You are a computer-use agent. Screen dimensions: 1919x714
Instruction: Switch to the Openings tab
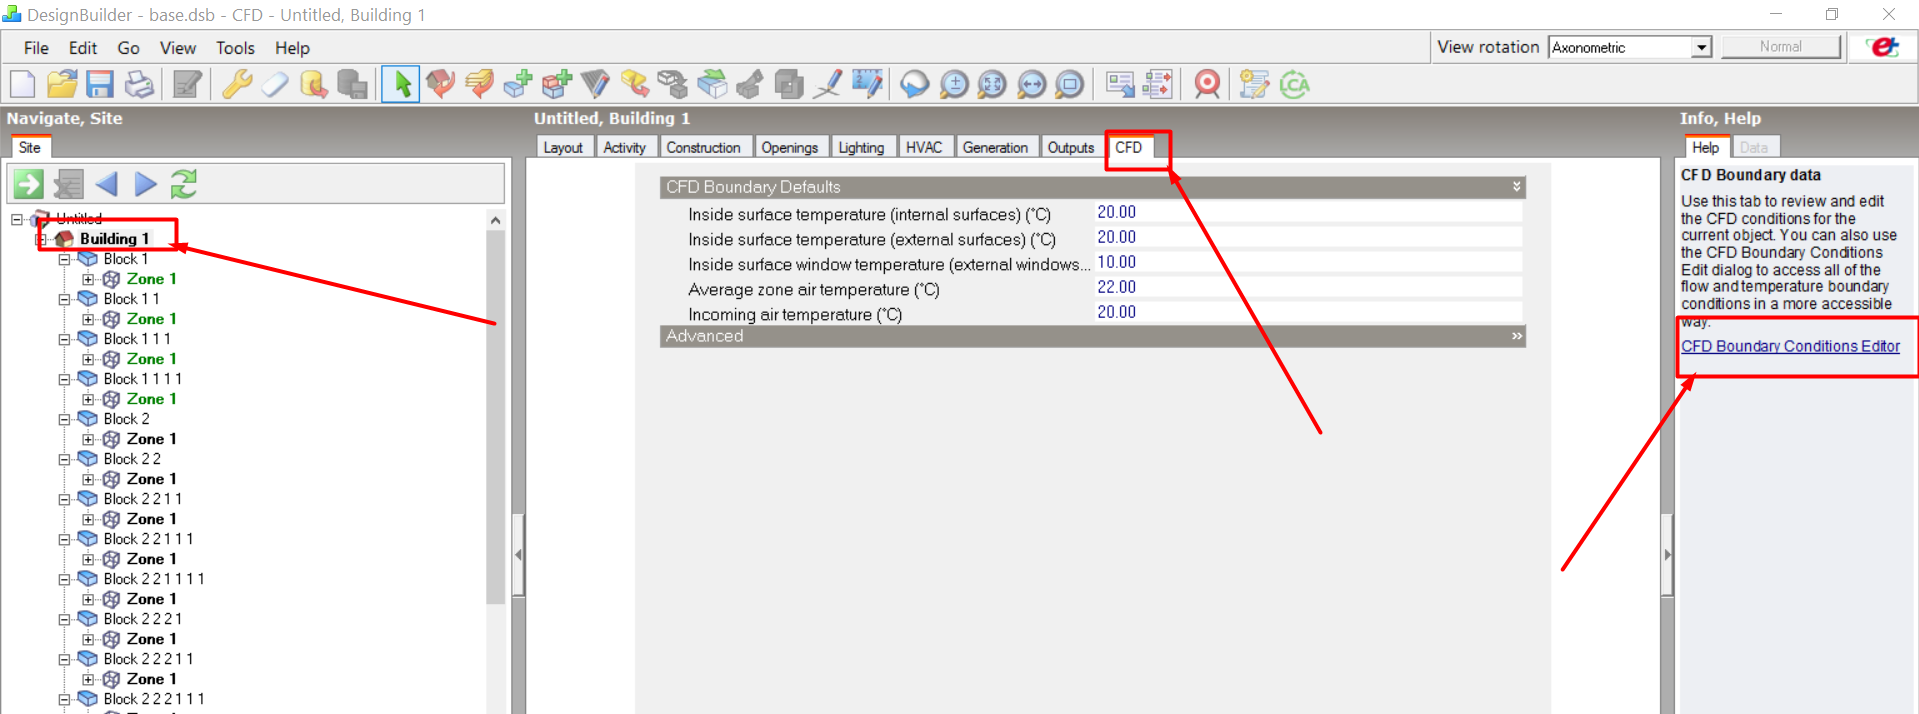(x=789, y=148)
